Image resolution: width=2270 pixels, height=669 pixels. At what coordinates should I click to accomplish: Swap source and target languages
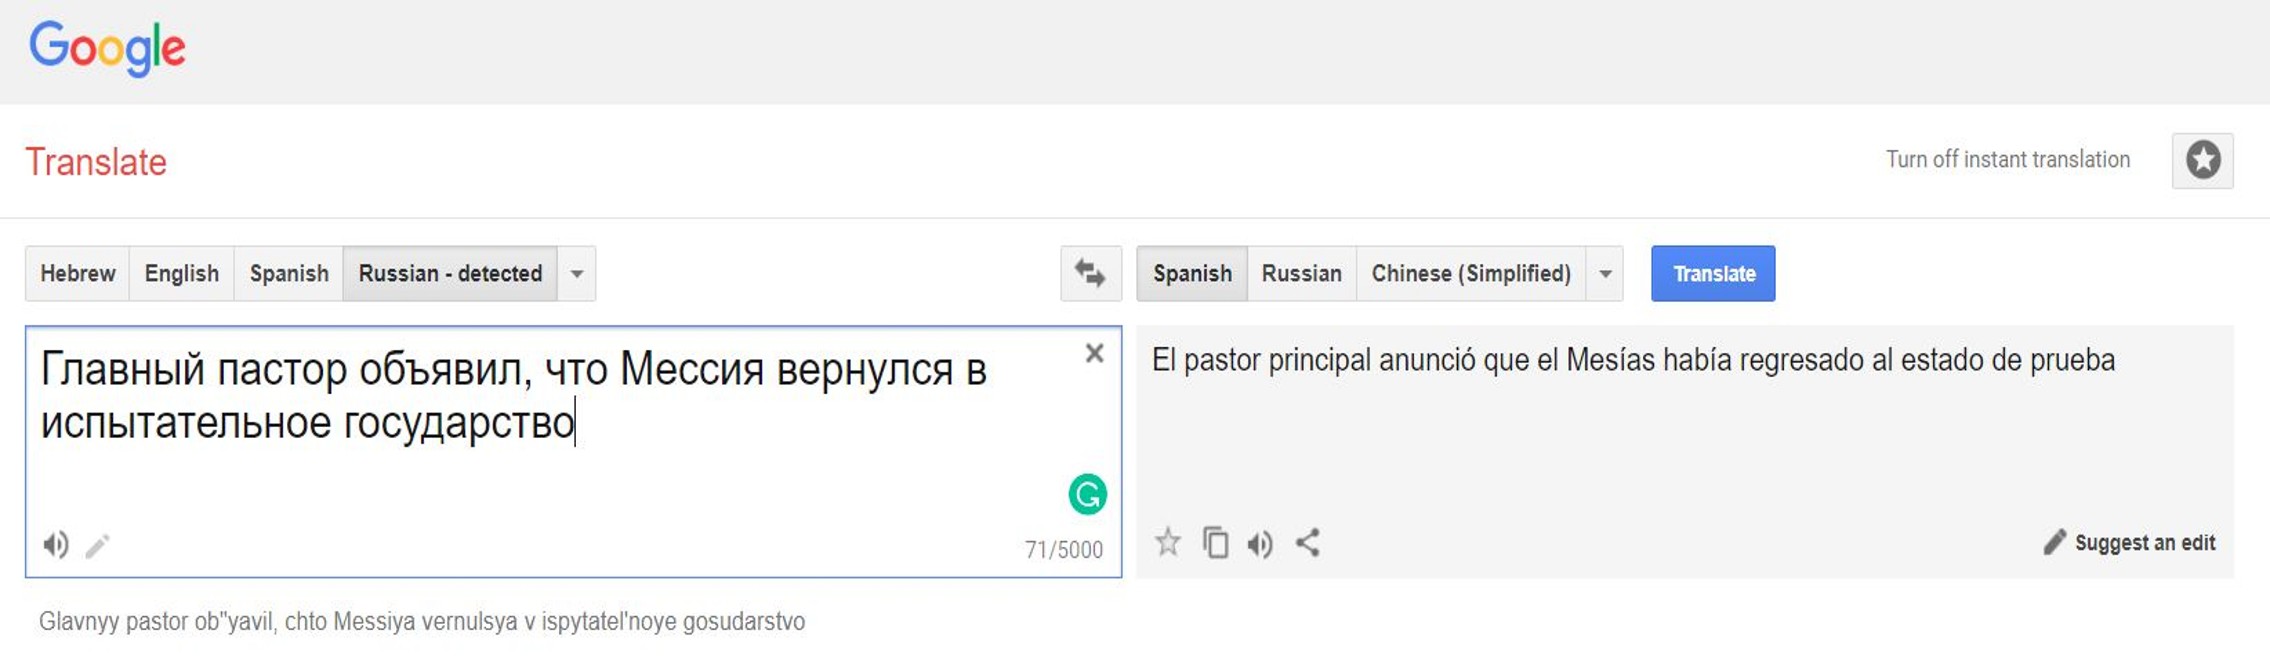pyautogui.click(x=1090, y=273)
